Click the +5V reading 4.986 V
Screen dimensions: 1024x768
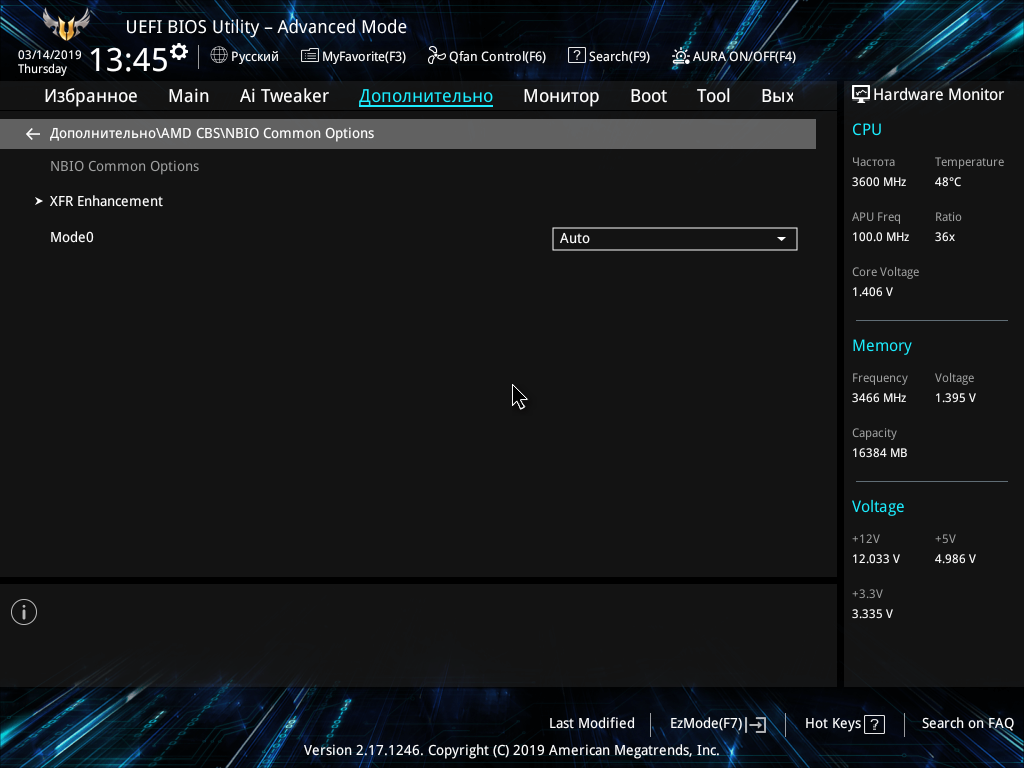[955, 558]
